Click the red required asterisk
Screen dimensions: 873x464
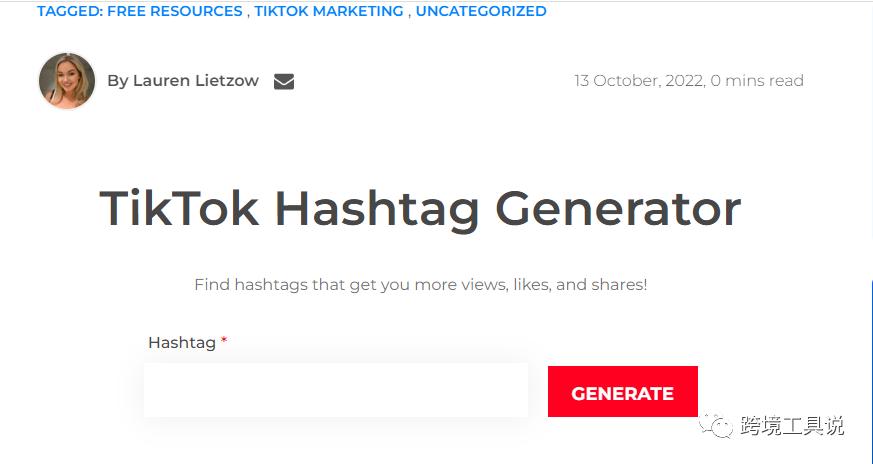224,340
